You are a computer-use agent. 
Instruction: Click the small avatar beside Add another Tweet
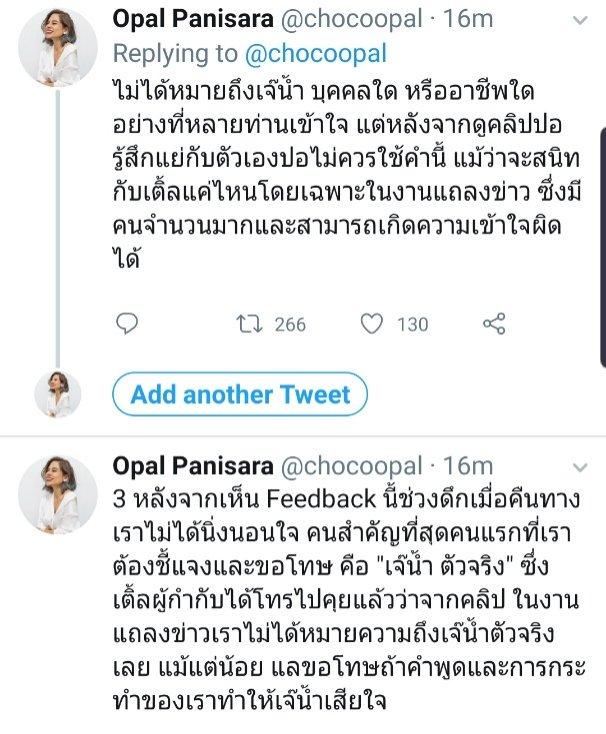[58, 393]
